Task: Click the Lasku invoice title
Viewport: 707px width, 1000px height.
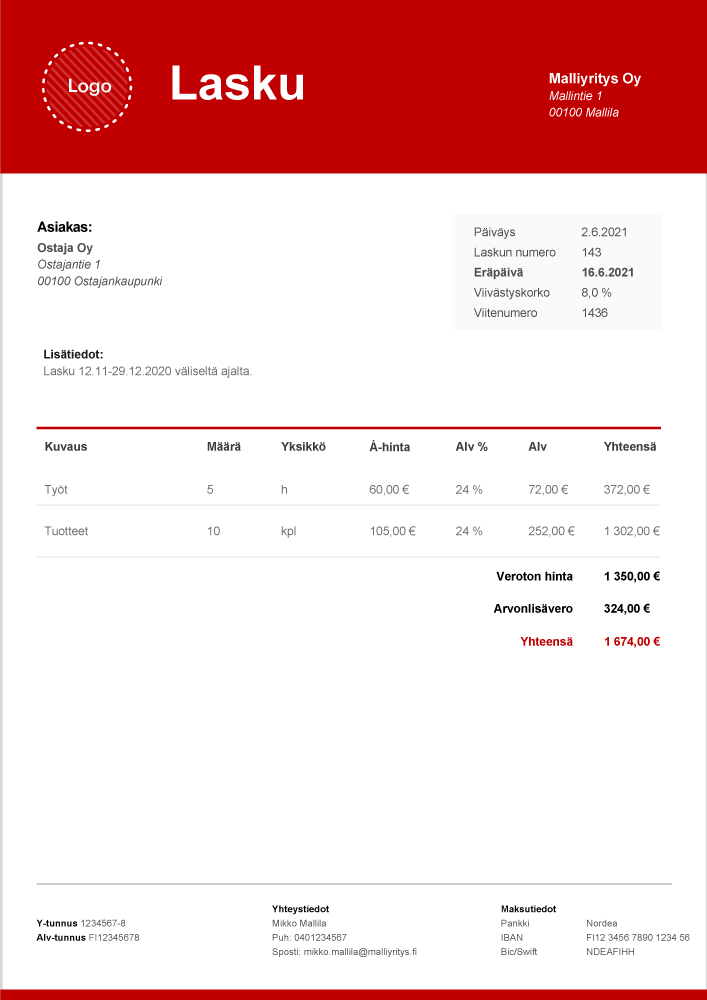Action: (x=237, y=83)
